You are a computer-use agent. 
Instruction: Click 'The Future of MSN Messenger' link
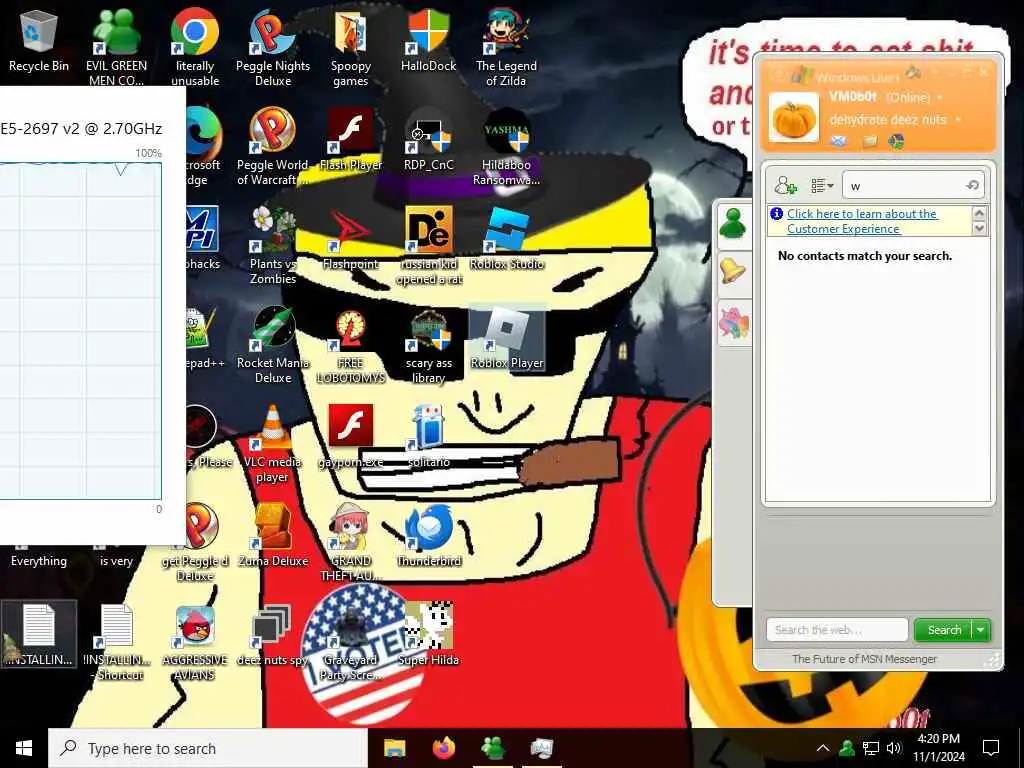(x=864, y=659)
